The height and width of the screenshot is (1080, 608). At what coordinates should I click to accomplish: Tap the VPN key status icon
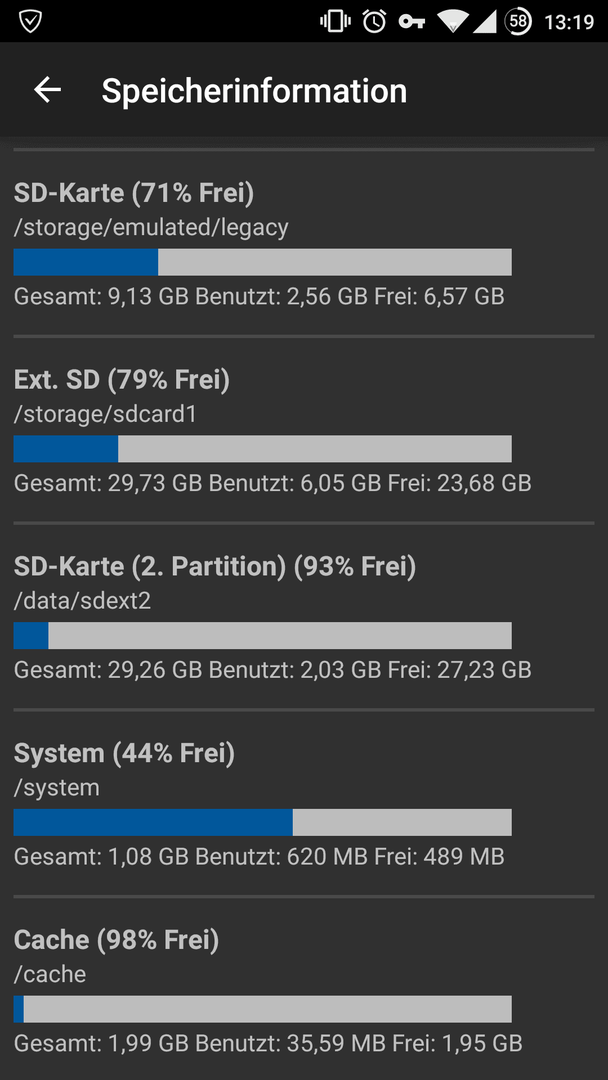coord(411,21)
